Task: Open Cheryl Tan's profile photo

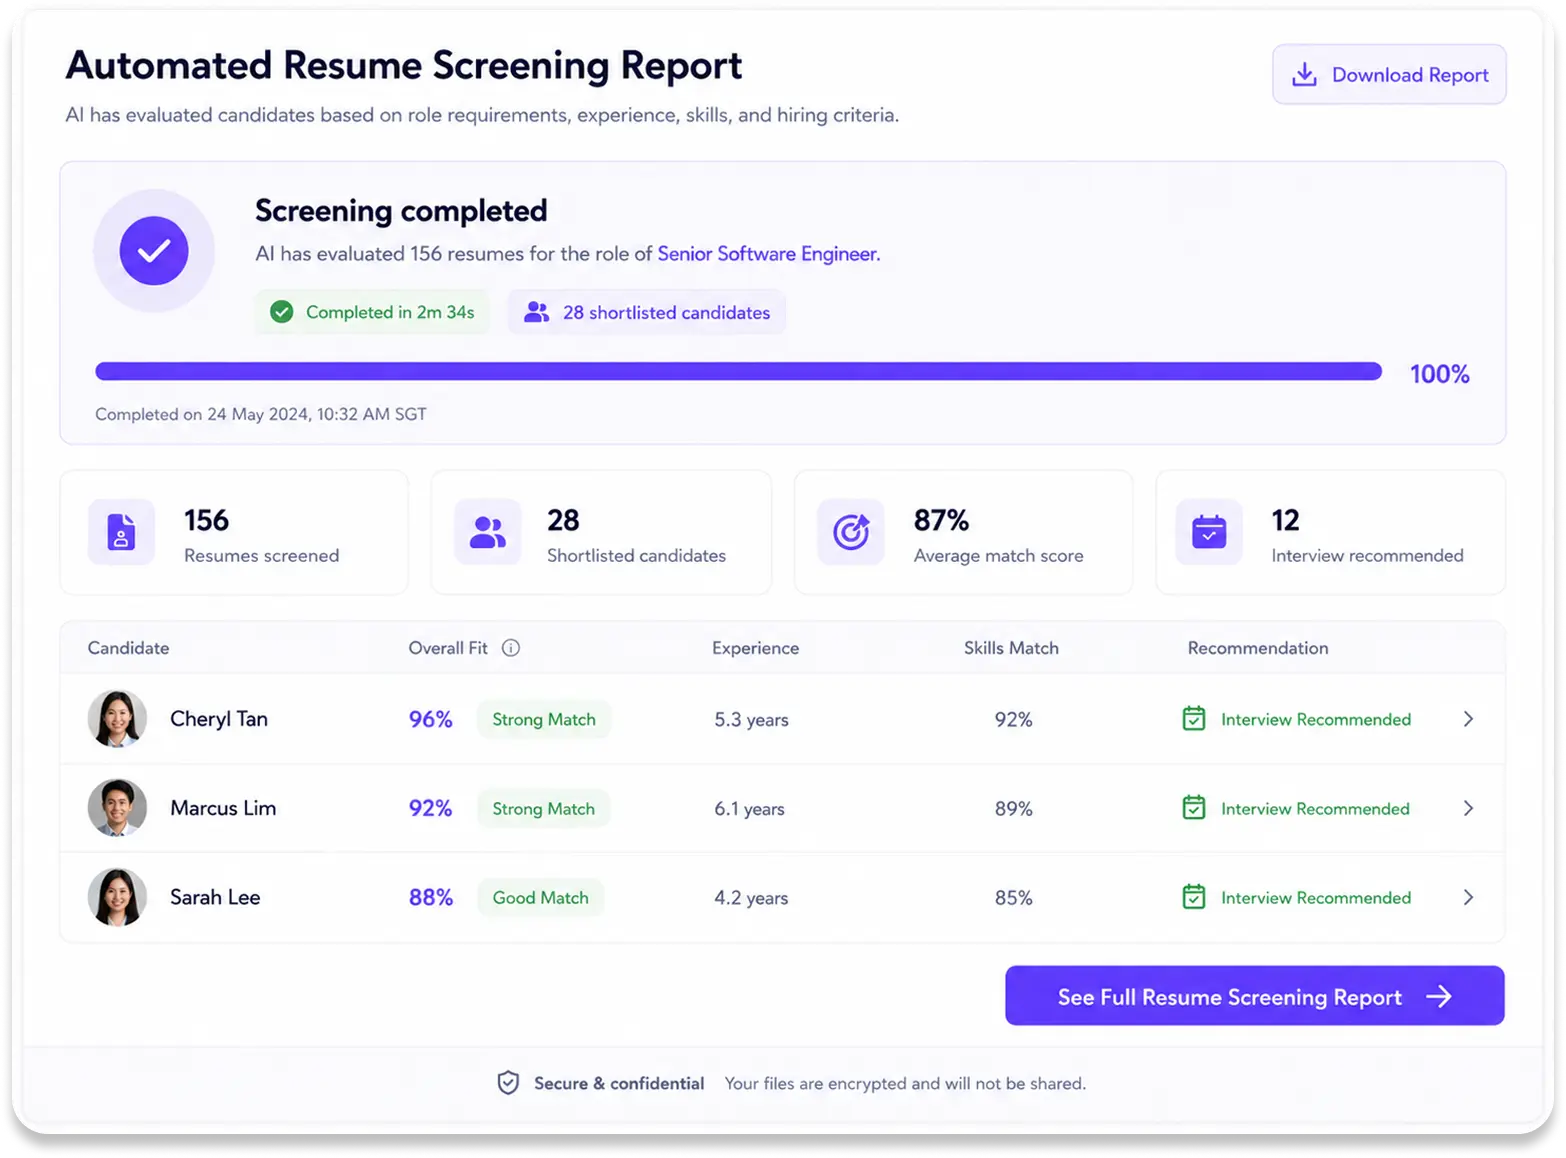Action: (117, 719)
